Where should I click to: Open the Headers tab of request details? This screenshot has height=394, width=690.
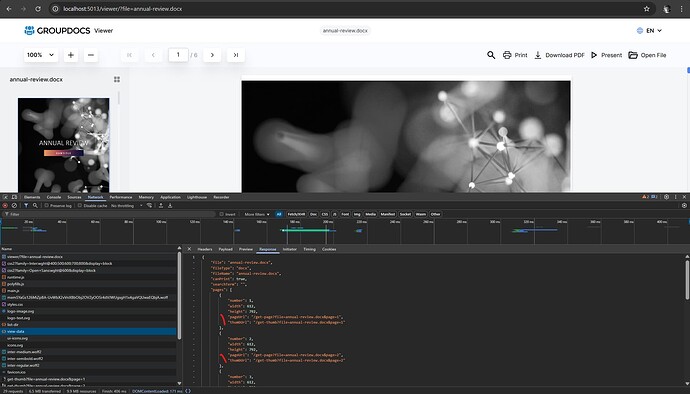(x=205, y=249)
